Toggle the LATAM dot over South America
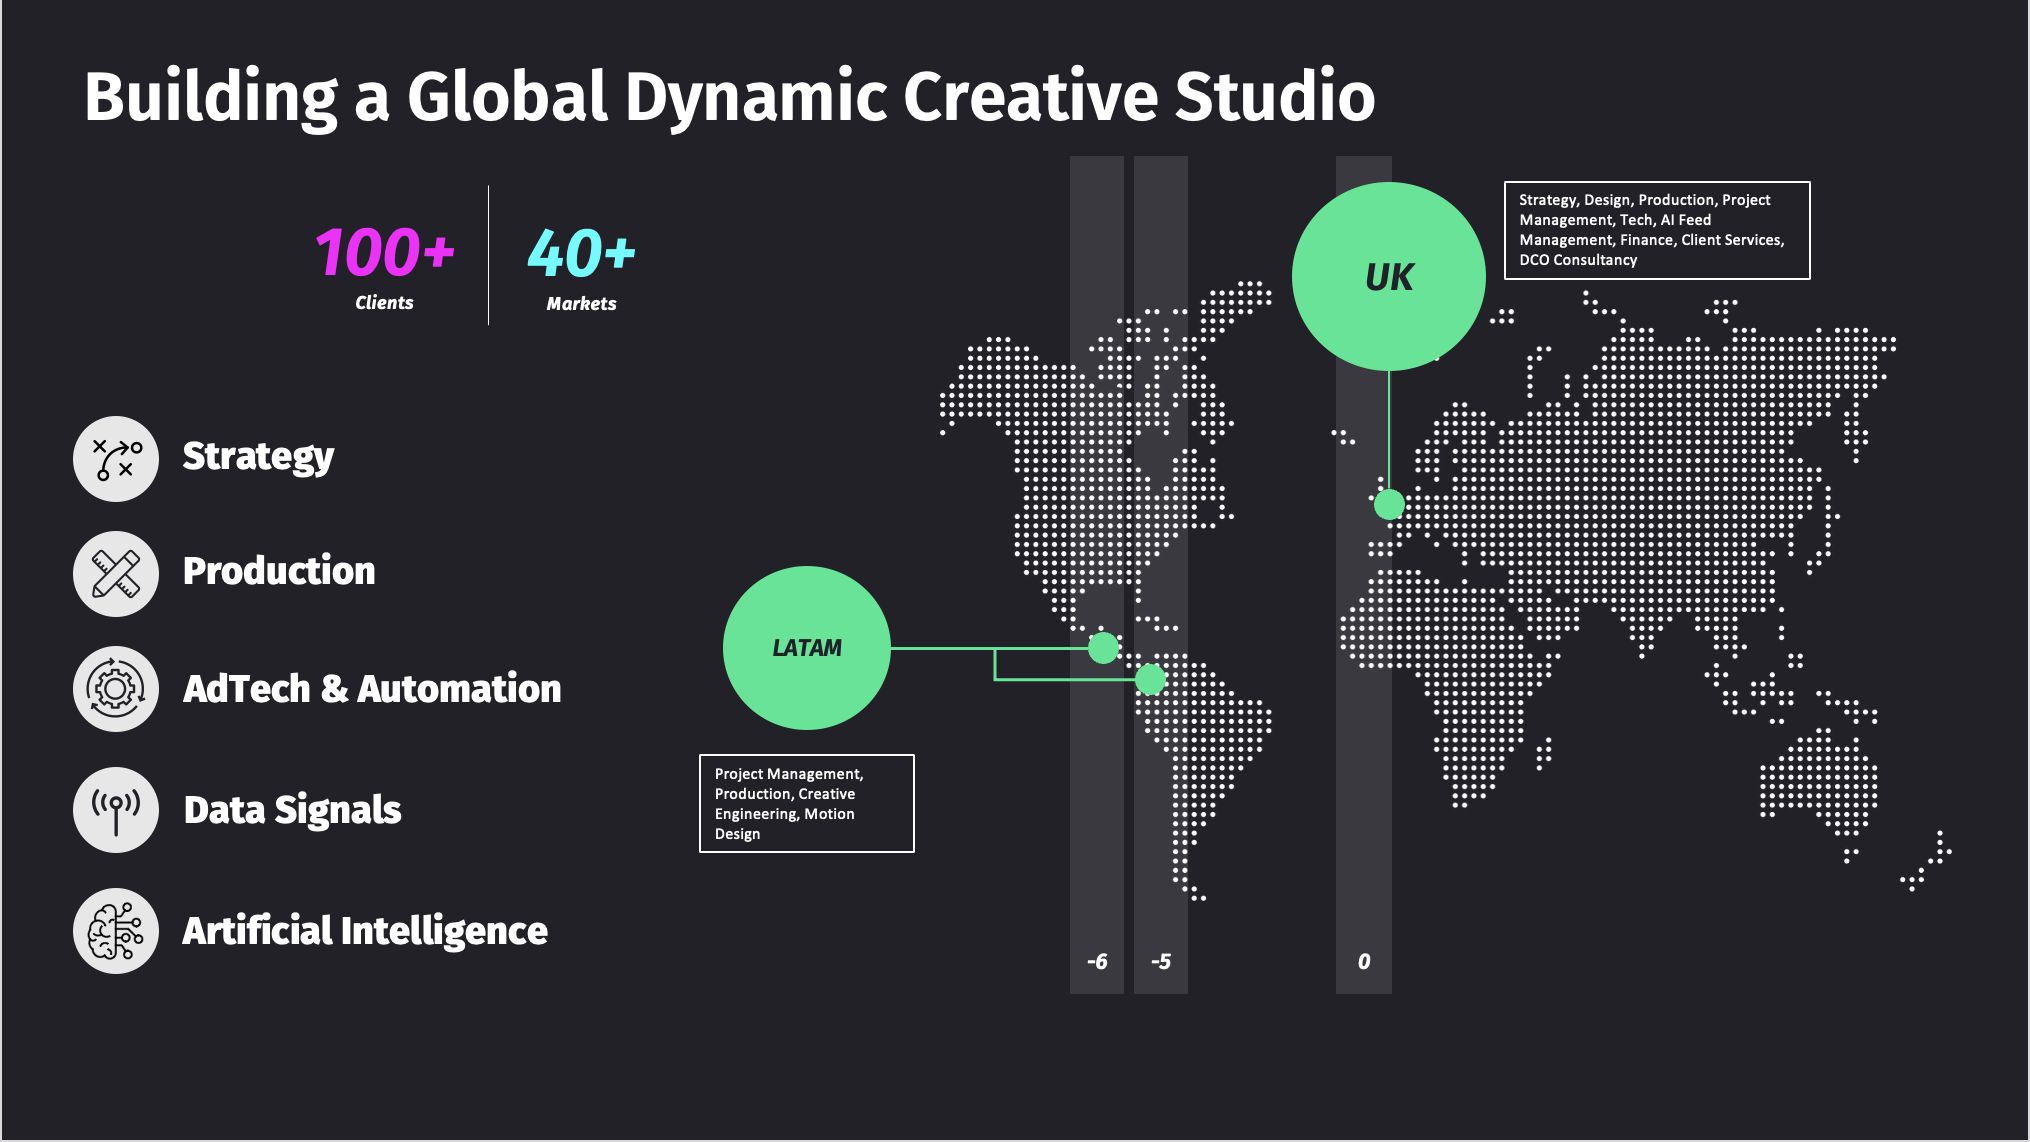The height and width of the screenshot is (1142, 2030). 1152,679
